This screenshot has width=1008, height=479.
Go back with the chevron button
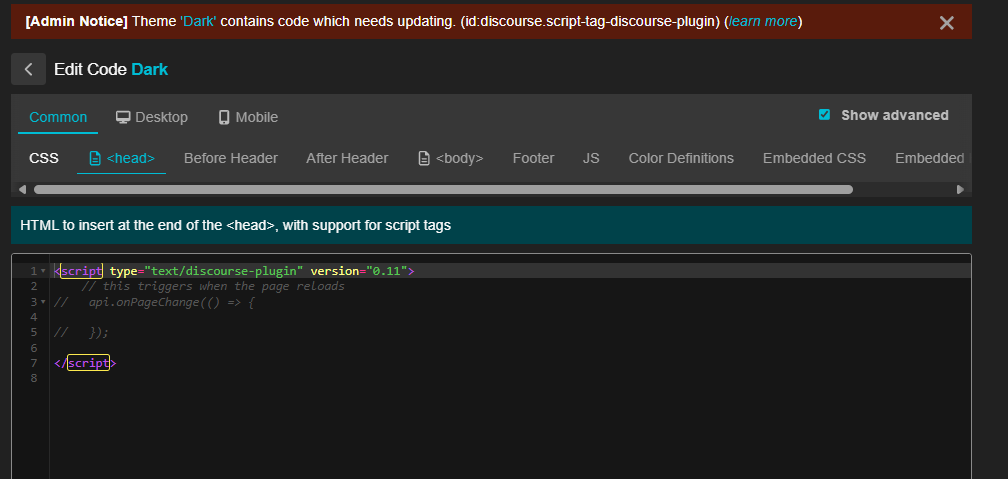point(28,69)
